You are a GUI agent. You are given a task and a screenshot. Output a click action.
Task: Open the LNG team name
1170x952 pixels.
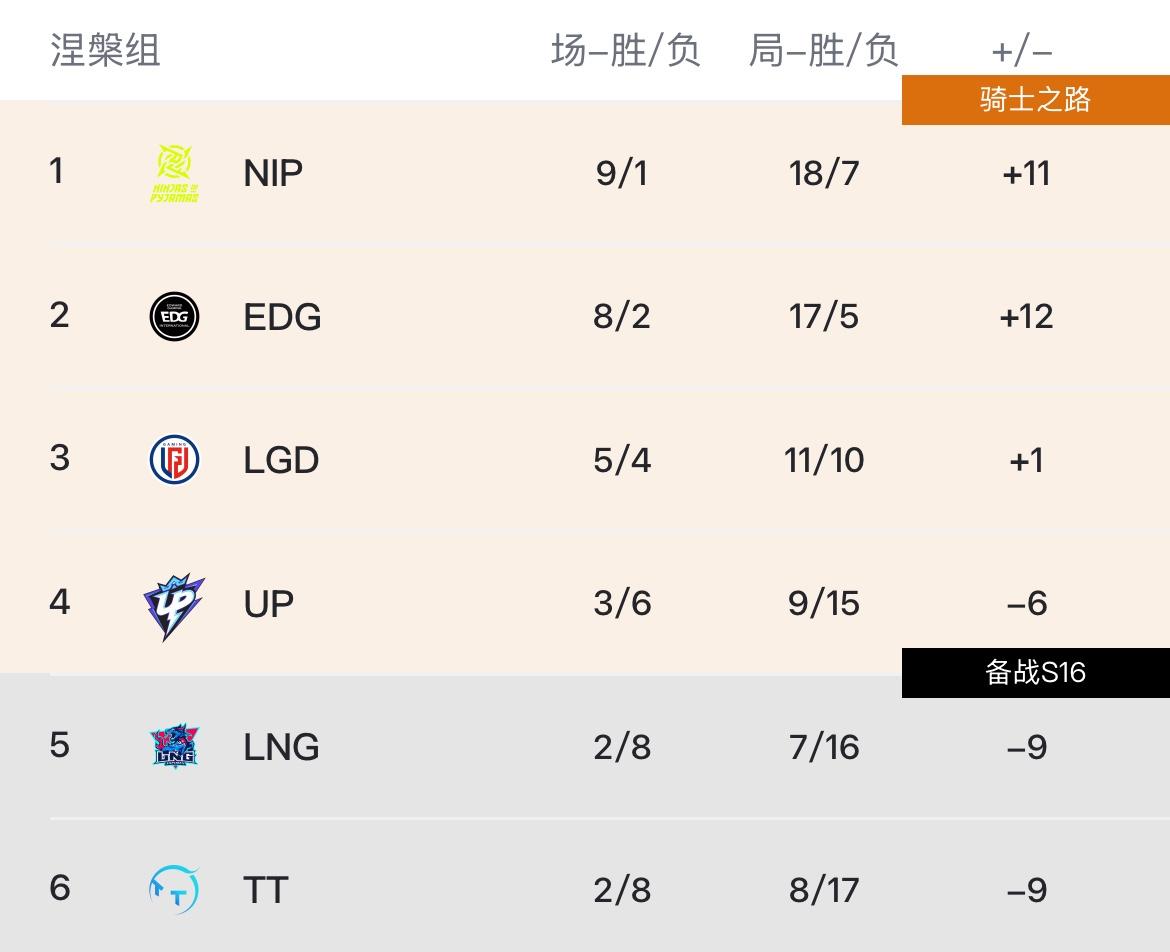tap(281, 747)
